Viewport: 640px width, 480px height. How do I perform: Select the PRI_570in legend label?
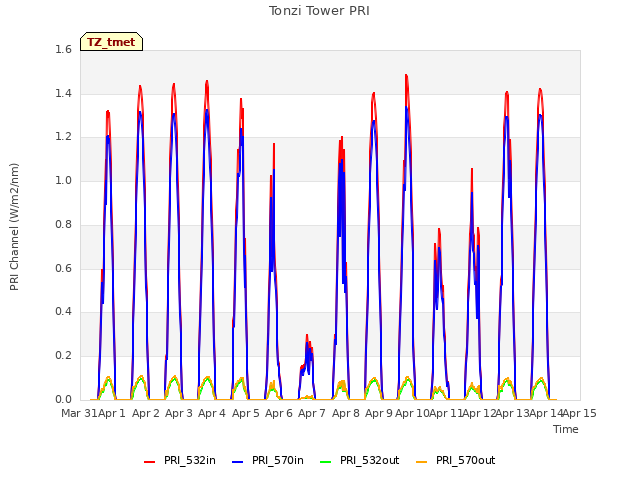(278, 460)
